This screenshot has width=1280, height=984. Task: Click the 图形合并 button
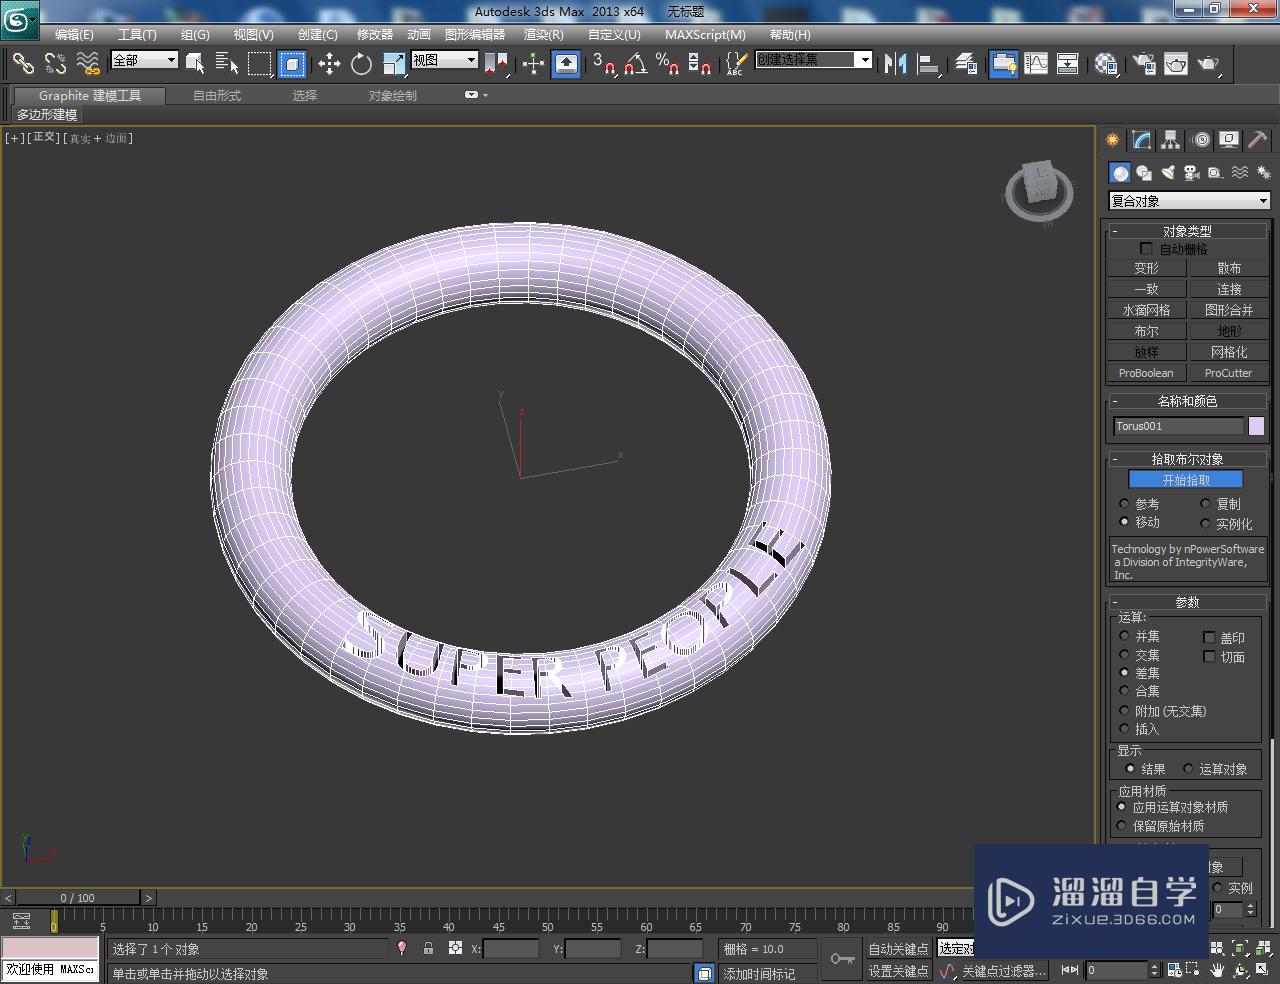[x=1229, y=310]
